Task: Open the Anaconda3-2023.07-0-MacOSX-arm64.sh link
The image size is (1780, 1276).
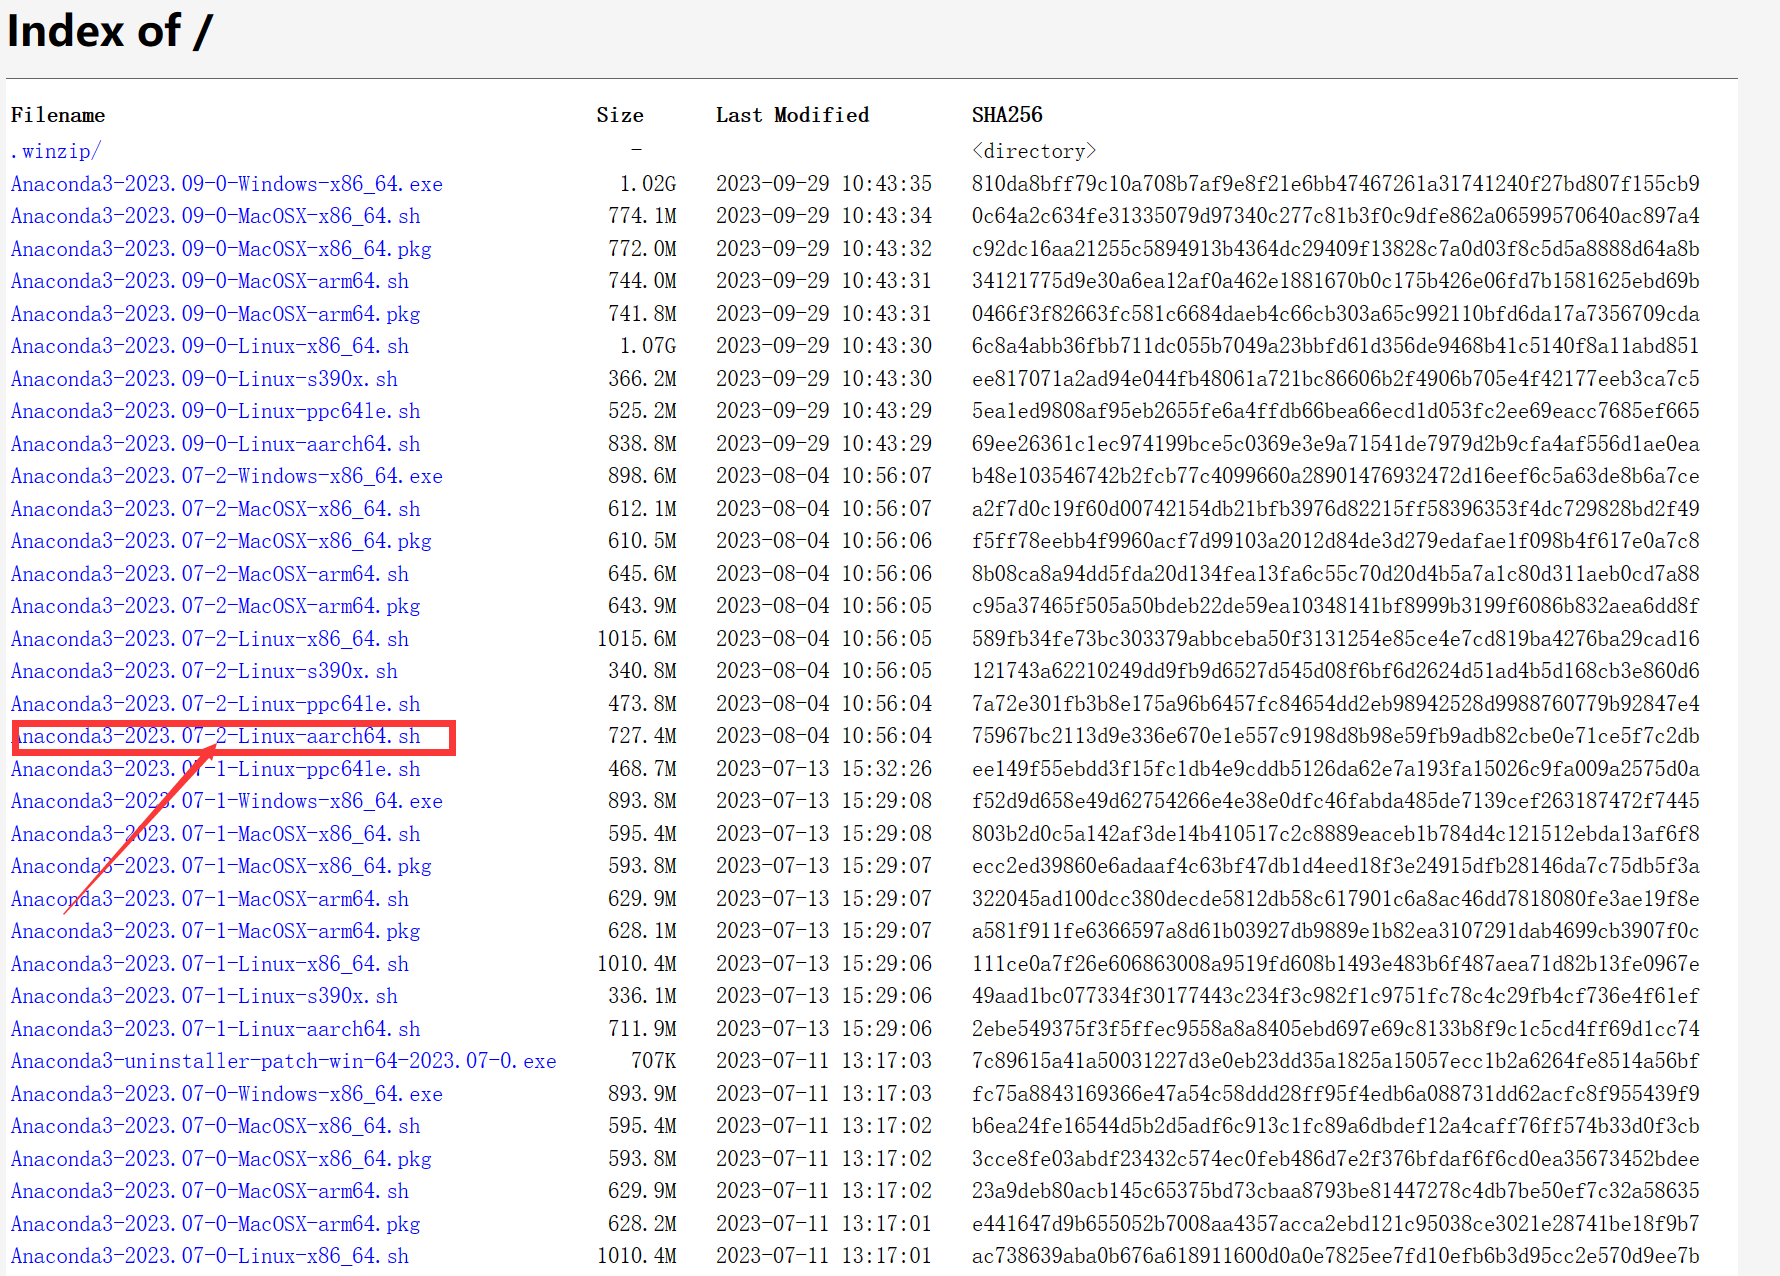Action: tap(210, 1191)
